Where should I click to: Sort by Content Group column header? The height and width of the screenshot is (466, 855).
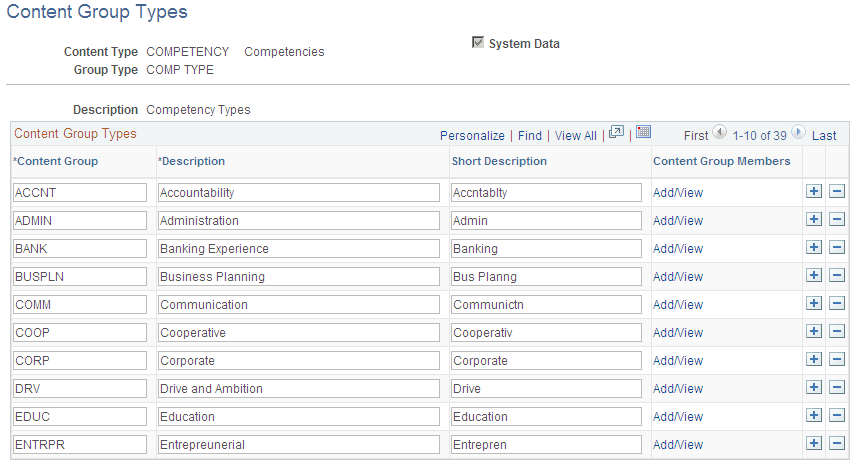click(x=57, y=161)
